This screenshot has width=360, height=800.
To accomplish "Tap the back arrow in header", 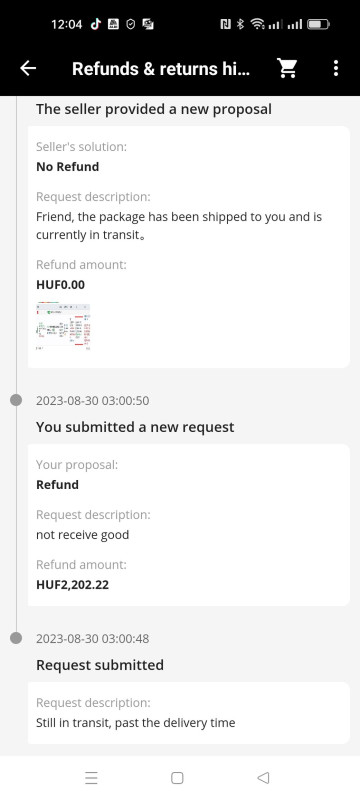I will 28,68.
